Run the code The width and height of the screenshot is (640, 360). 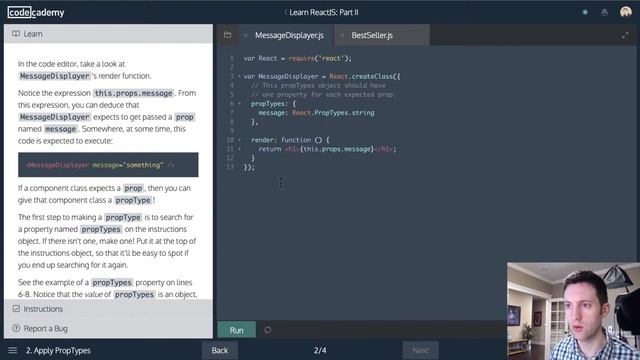(x=237, y=330)
